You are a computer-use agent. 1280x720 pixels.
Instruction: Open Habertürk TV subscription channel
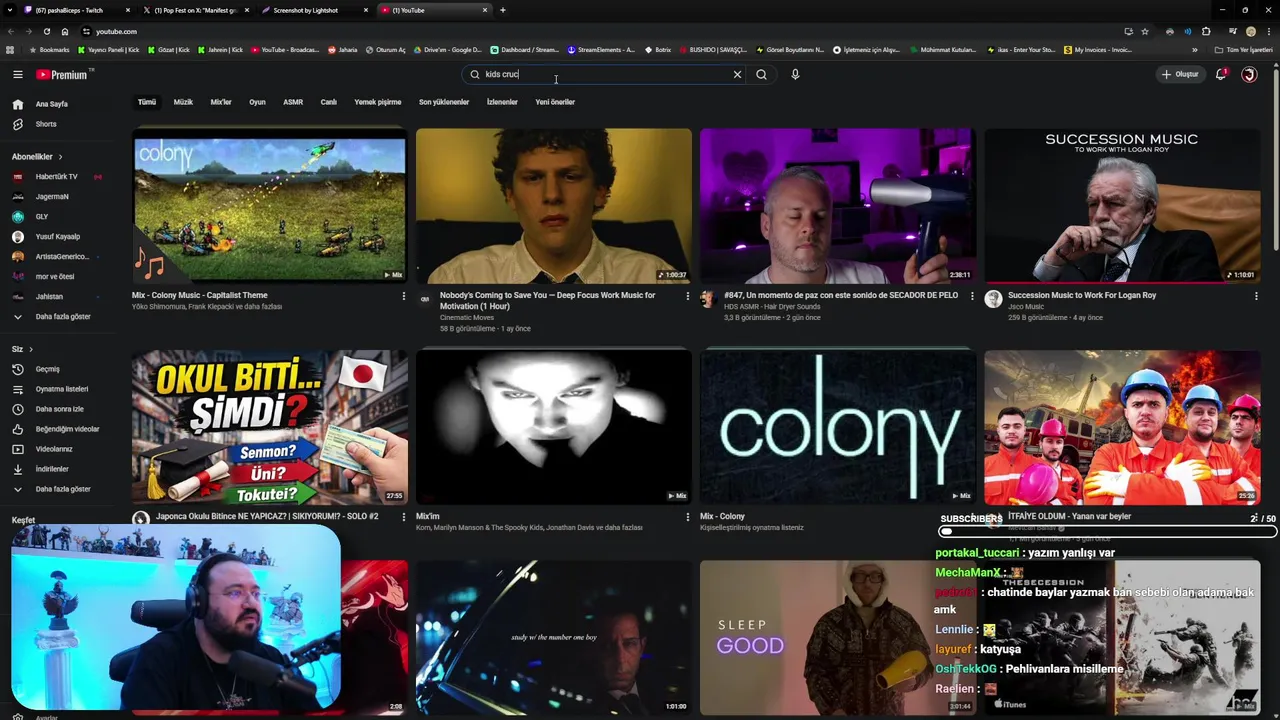point(56,177)
